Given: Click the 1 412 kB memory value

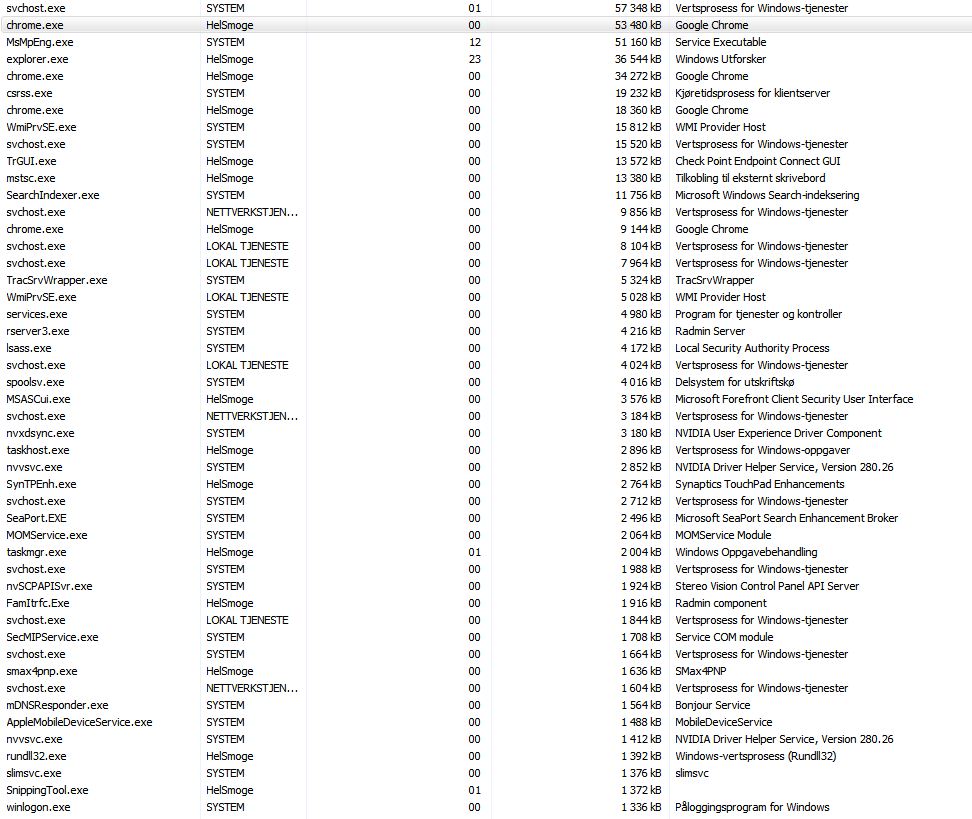Looking at the screenshot, I should [641, 739].
